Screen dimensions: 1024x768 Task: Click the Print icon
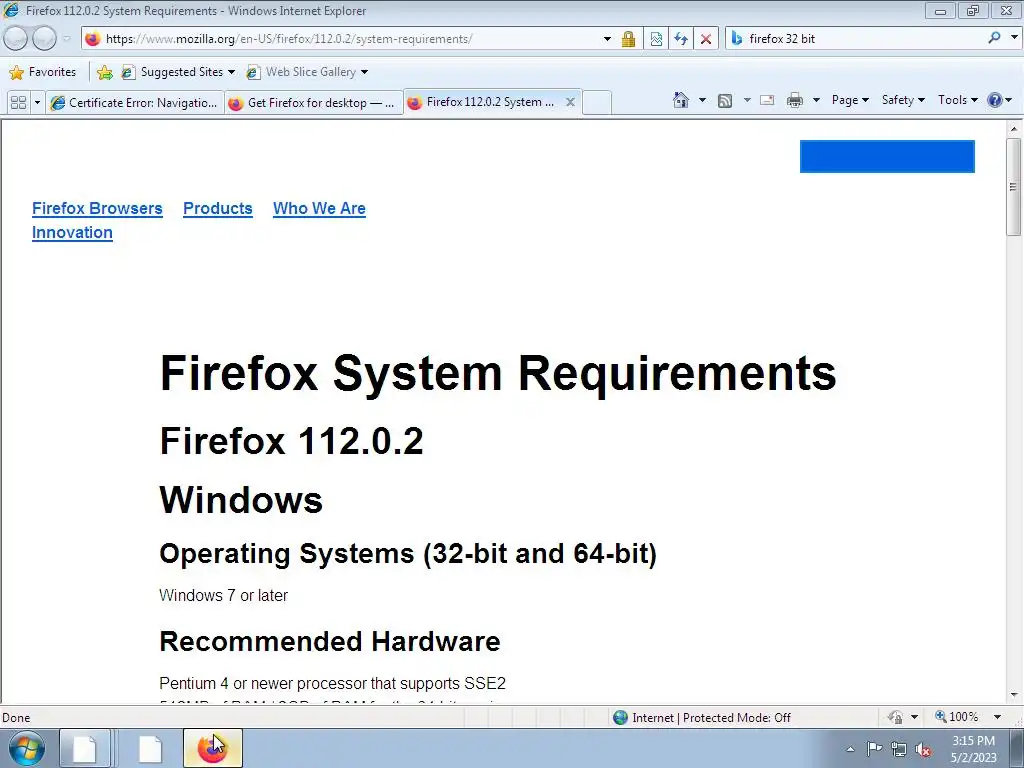(x=795, y=100)
